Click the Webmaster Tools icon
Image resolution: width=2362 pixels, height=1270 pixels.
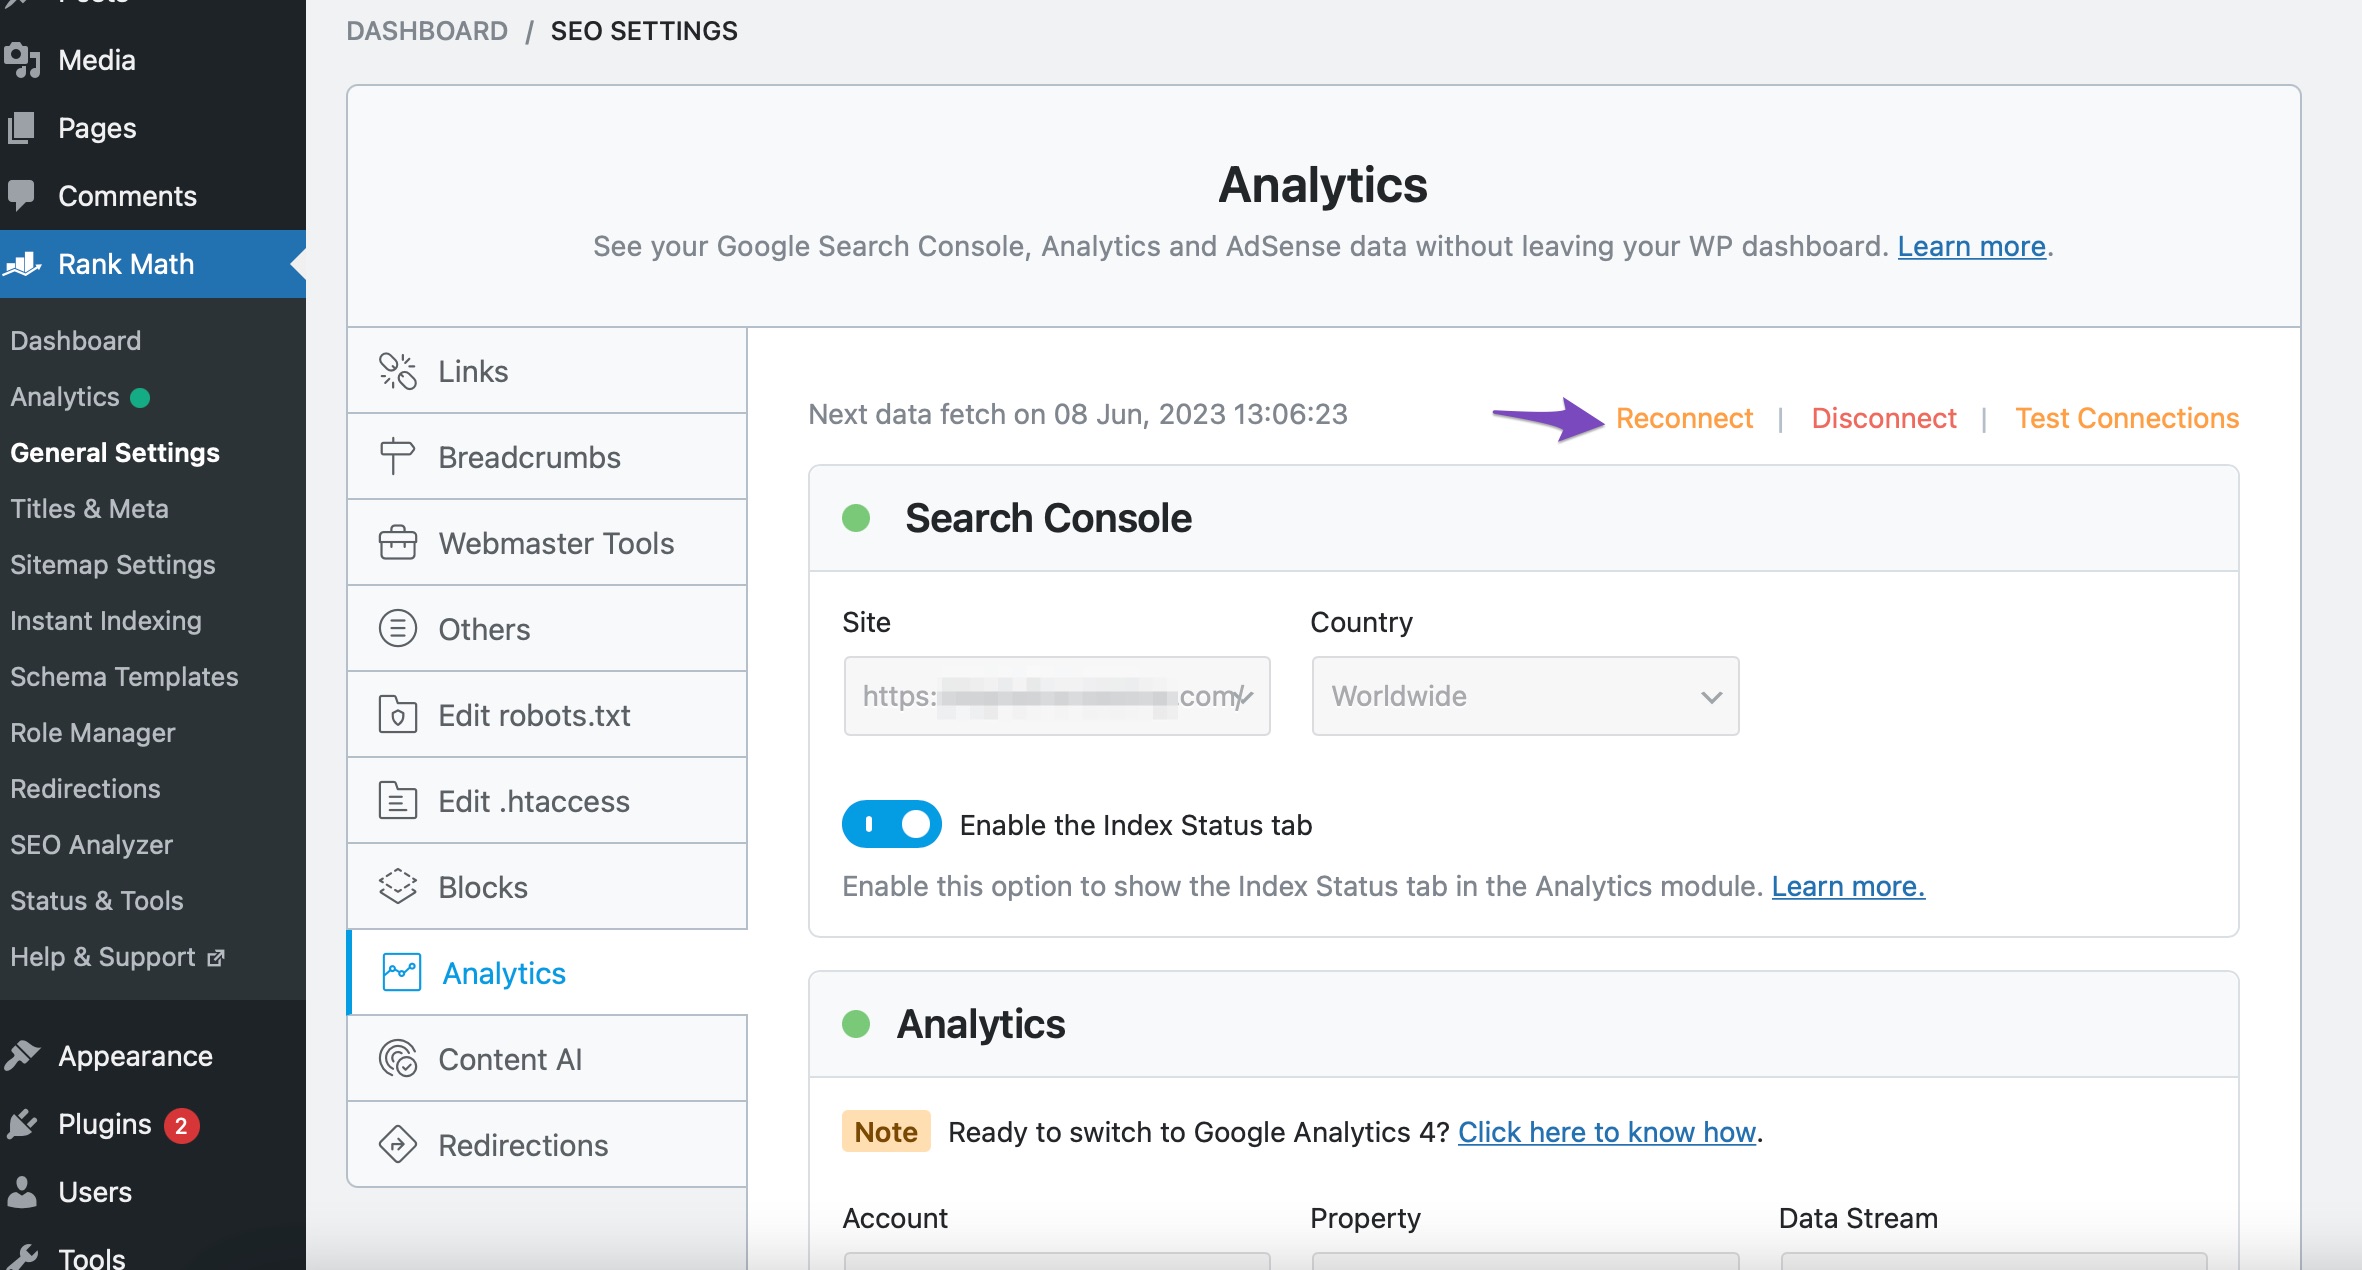point(397,543)
